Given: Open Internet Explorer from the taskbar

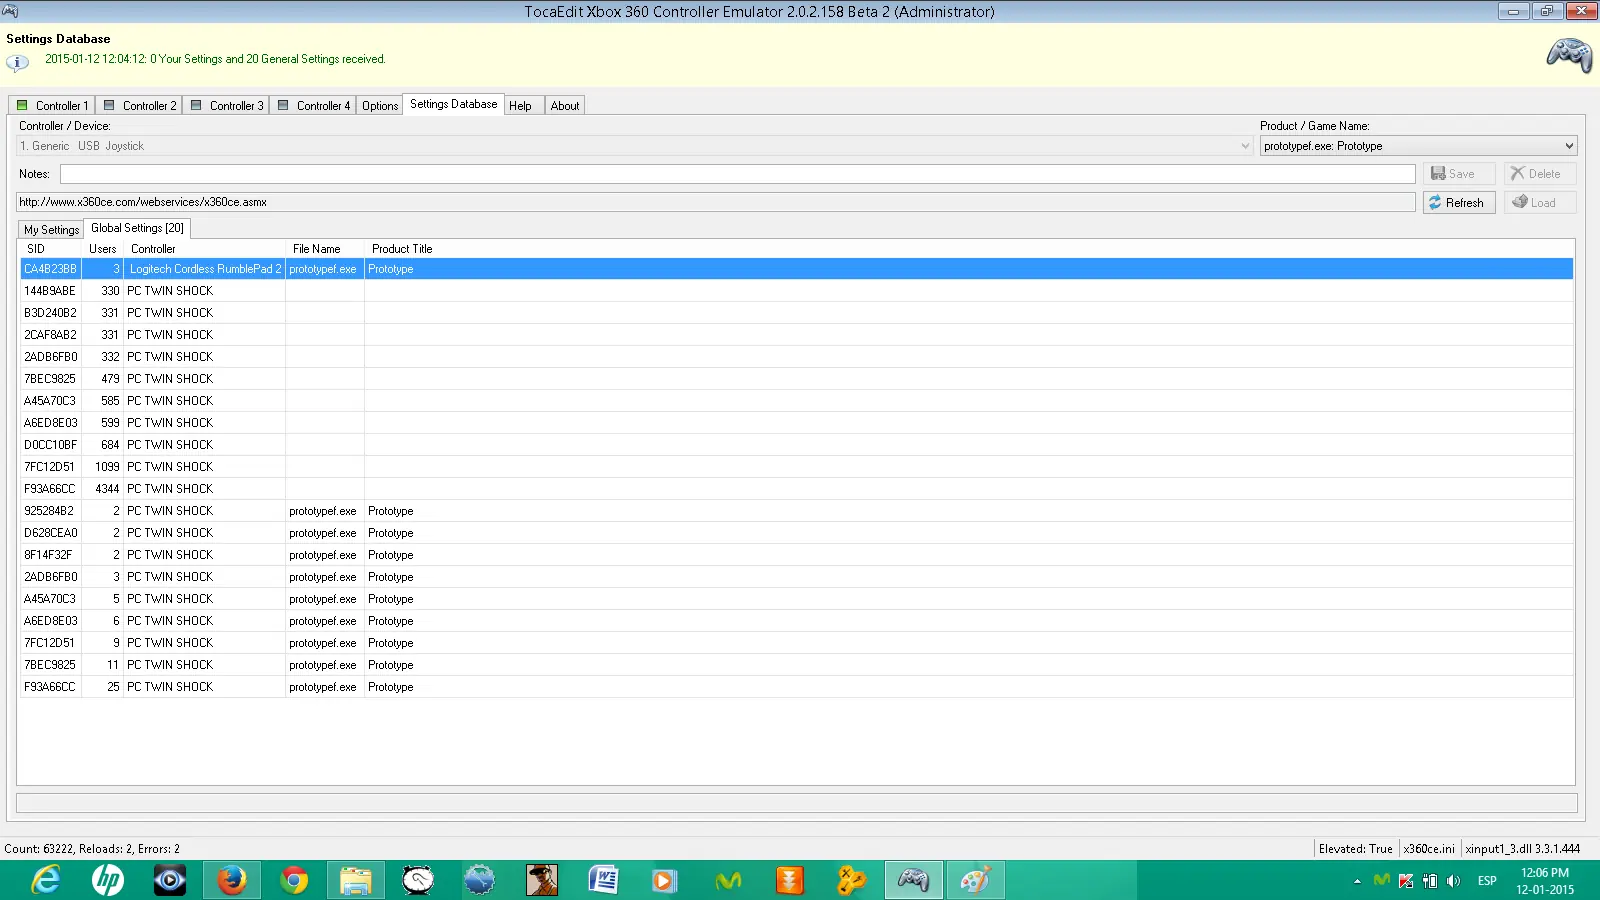Looking at the screenshot, I should (46, 880).
